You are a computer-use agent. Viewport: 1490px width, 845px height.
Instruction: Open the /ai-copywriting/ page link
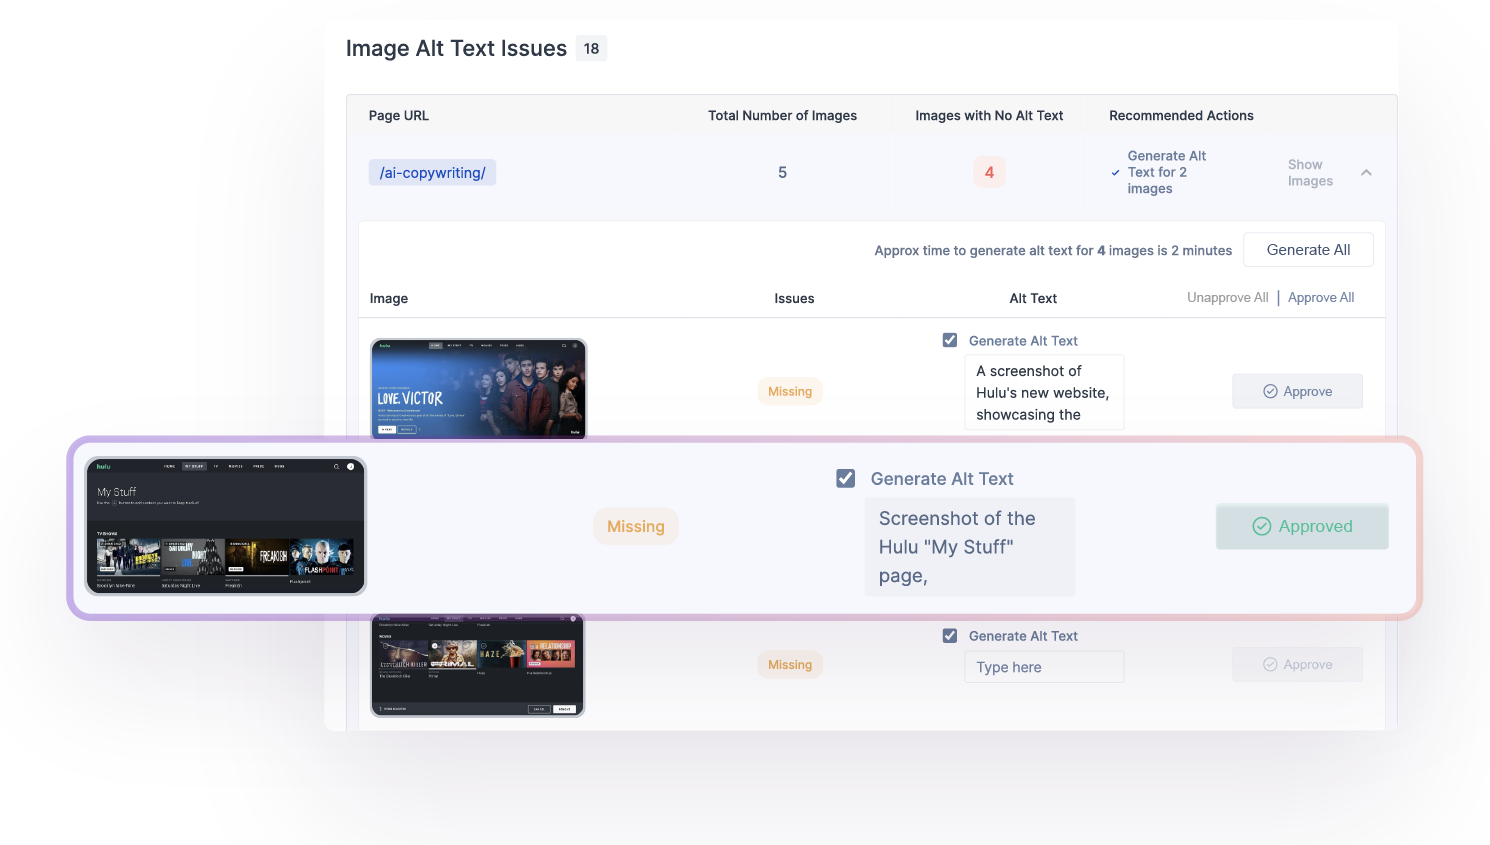click(432, 172)
